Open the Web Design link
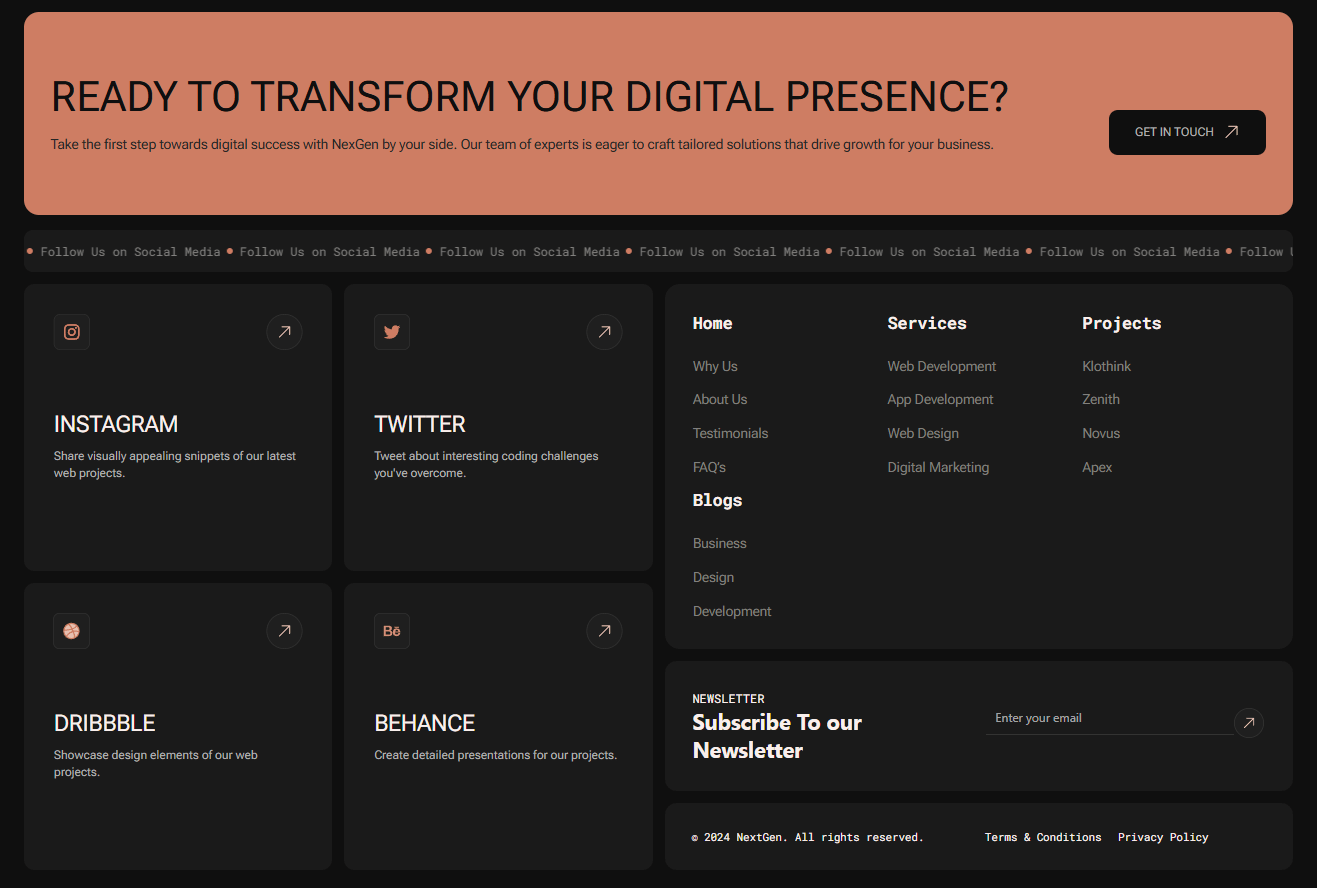The width and height of the screenshot is (1317, 888). 923,433
